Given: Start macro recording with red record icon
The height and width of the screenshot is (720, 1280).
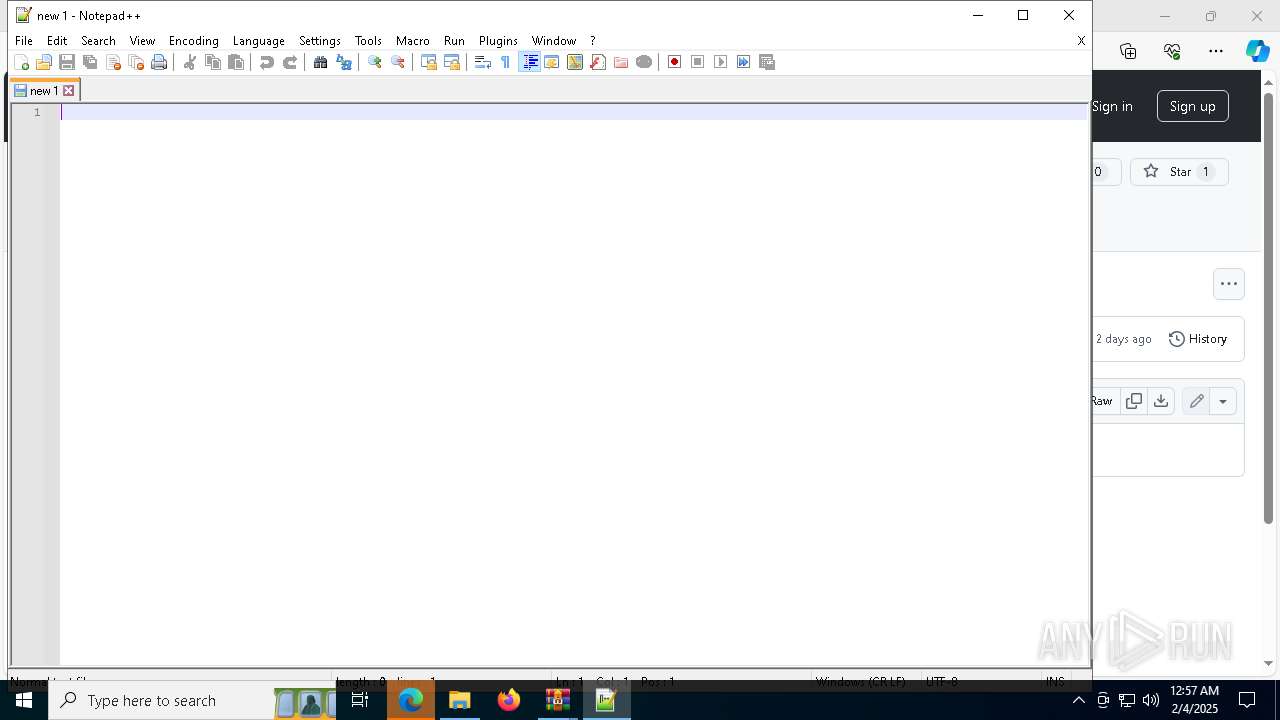Looking at the screenshot, I should [x=675, y=62].
